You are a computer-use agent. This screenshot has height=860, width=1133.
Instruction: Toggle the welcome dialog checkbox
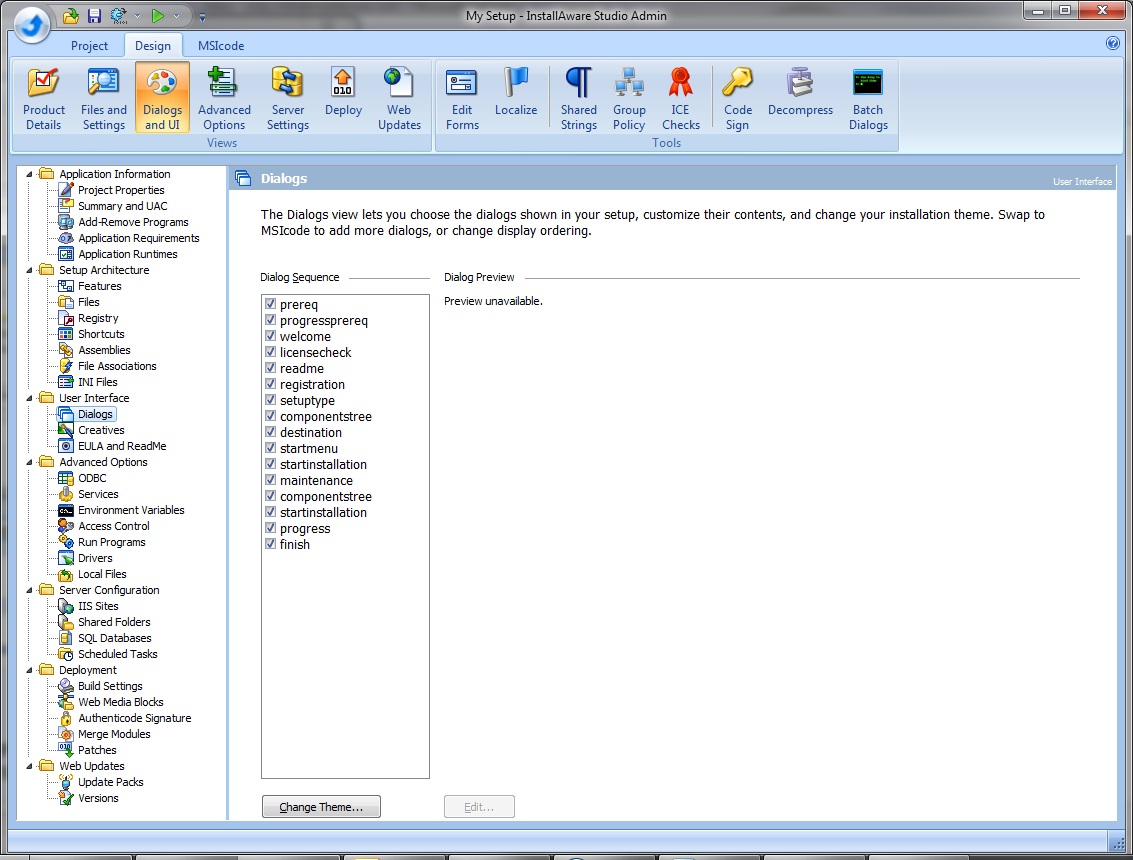point(270,336)
